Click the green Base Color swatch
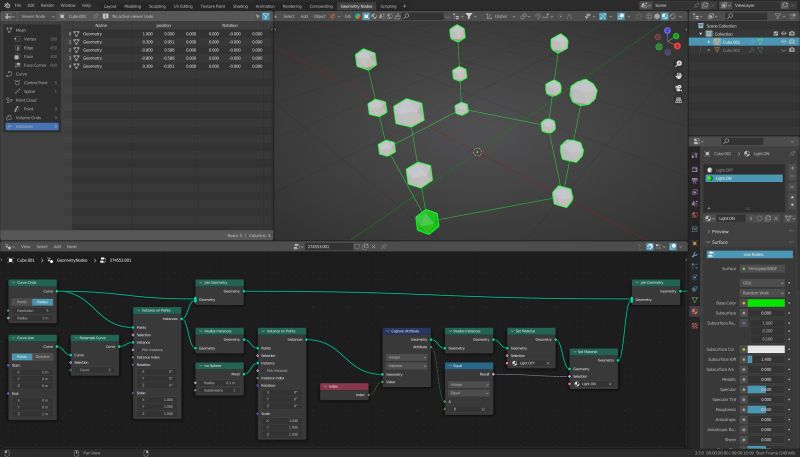 [766, 303]
